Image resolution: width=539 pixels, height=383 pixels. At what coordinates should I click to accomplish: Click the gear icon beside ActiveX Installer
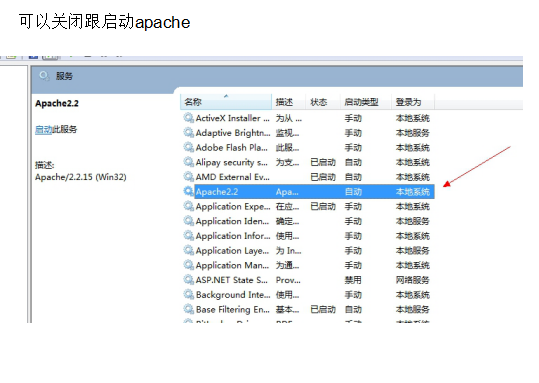pos(188,118)
